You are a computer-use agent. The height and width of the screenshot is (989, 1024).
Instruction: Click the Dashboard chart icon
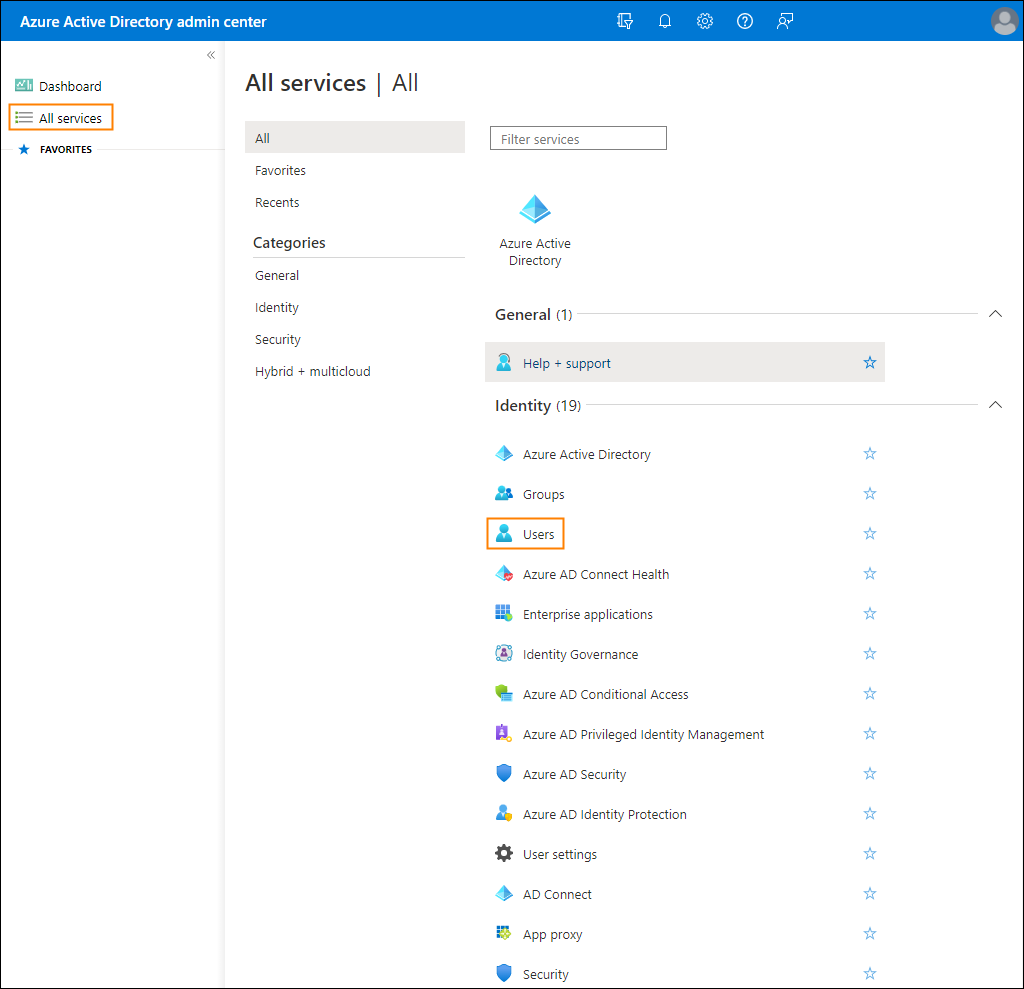(x=24, y=86)
